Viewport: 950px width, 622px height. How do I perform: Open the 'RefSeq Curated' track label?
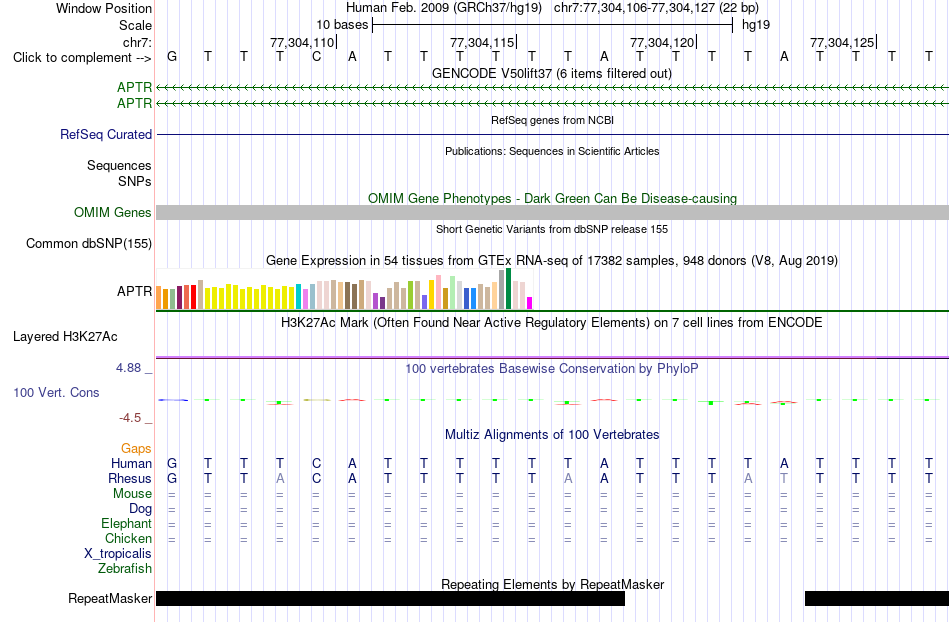[105, 134]
